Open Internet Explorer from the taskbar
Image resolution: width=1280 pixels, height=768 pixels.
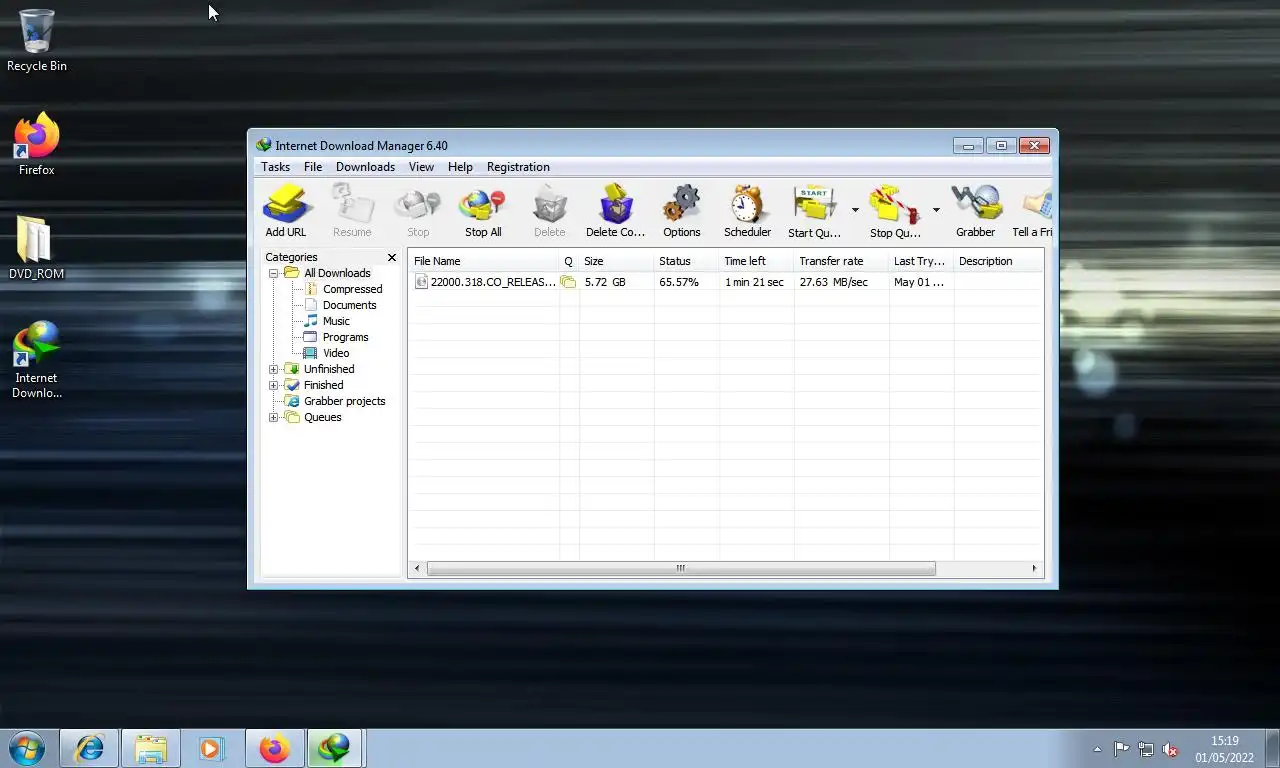(90, 748)
